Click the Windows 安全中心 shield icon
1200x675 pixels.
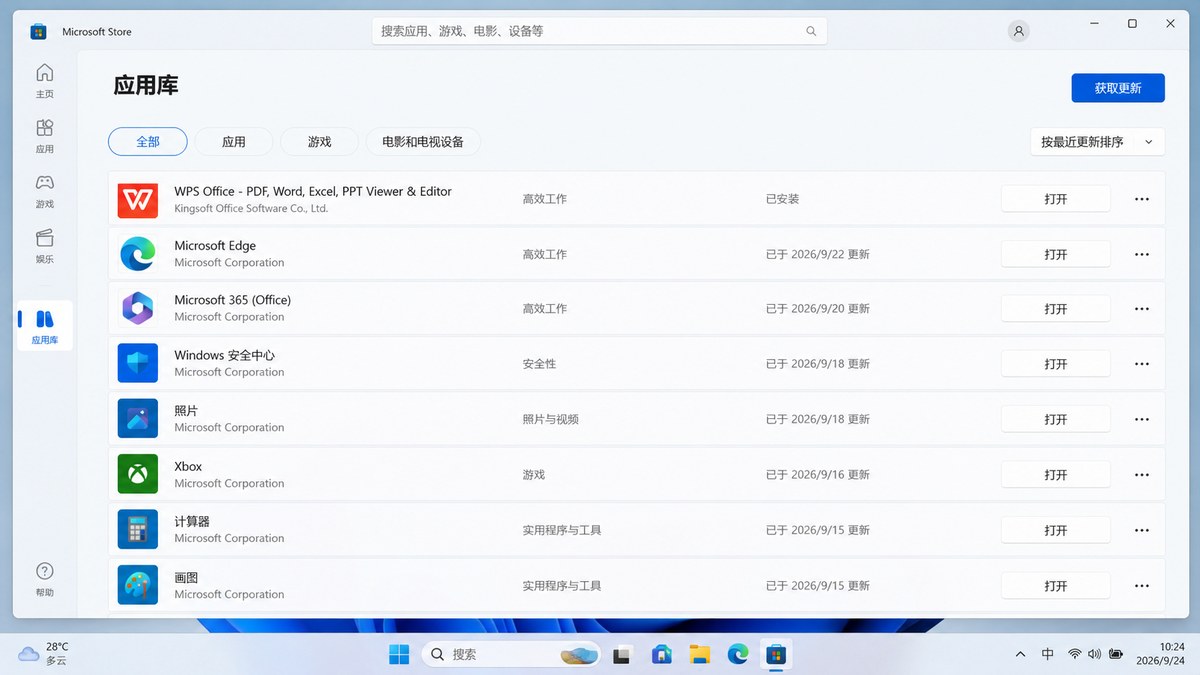click(x=137, y=363)
